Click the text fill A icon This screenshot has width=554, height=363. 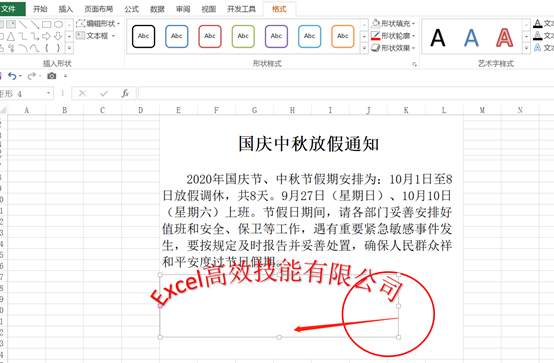tap(537, 24)
